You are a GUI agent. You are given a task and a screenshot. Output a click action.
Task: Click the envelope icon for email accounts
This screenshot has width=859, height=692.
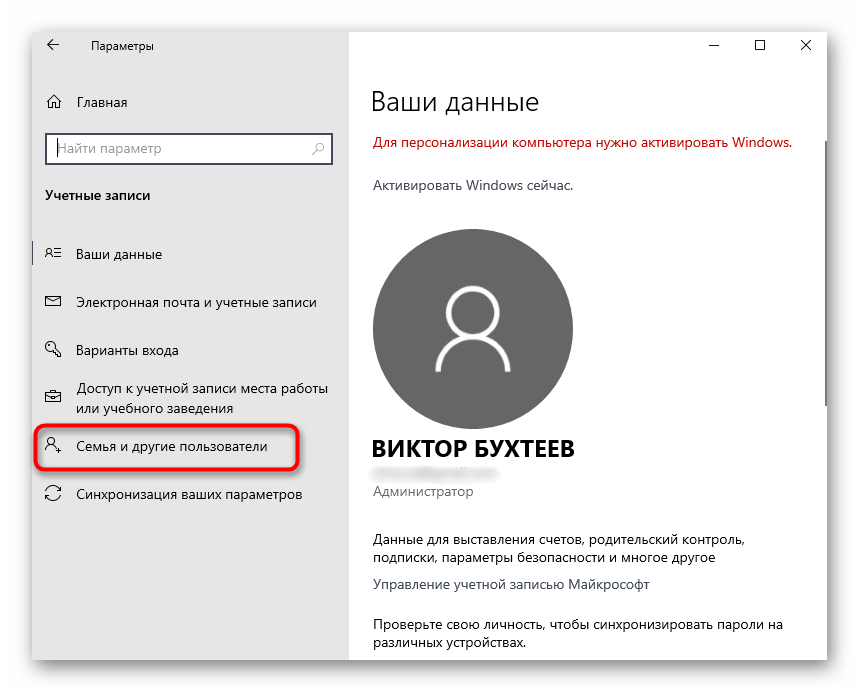[x=53, y=301]
